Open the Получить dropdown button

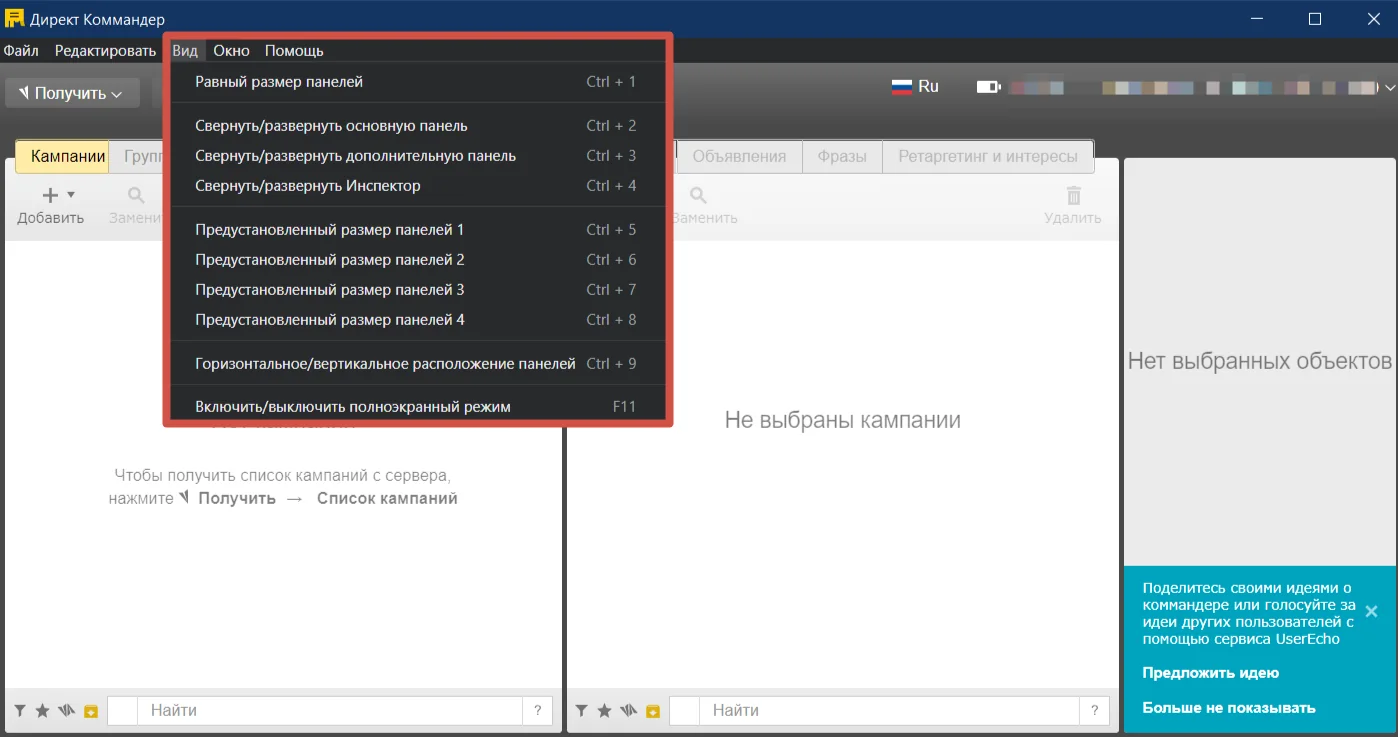tap(72, 93)
